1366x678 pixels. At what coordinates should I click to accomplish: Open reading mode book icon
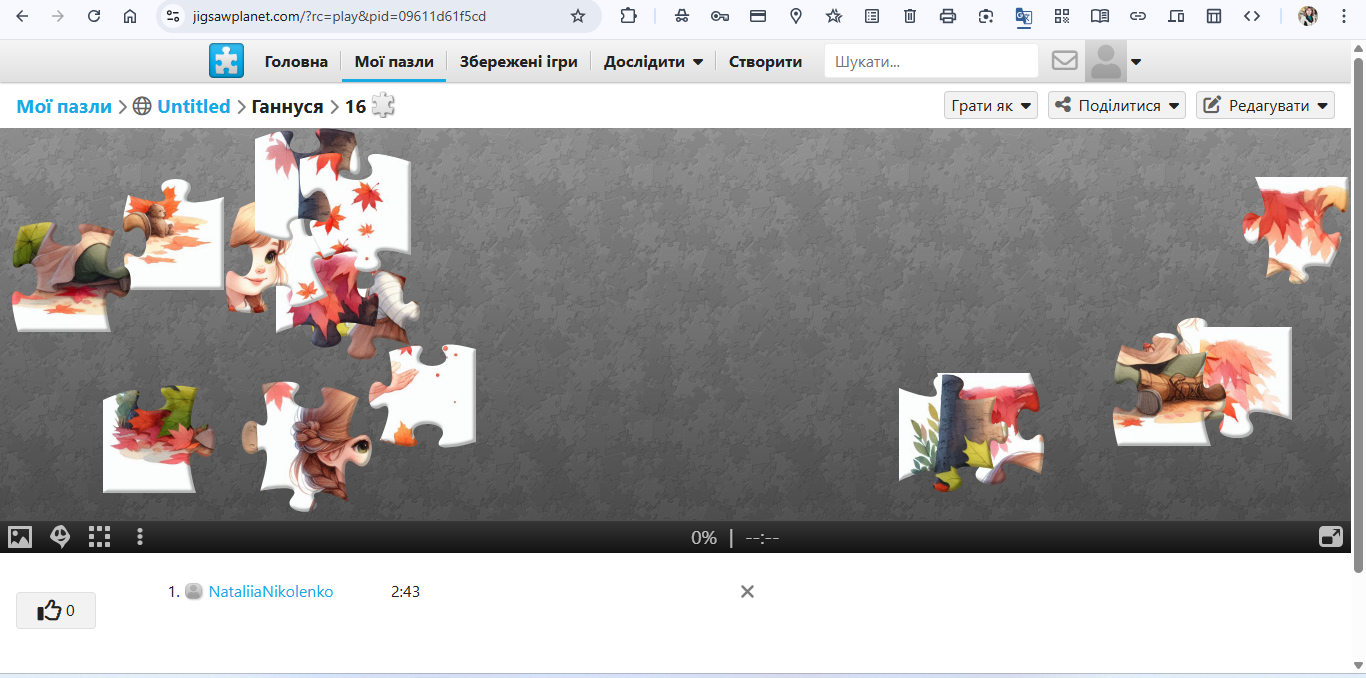tap(1100, 16)
